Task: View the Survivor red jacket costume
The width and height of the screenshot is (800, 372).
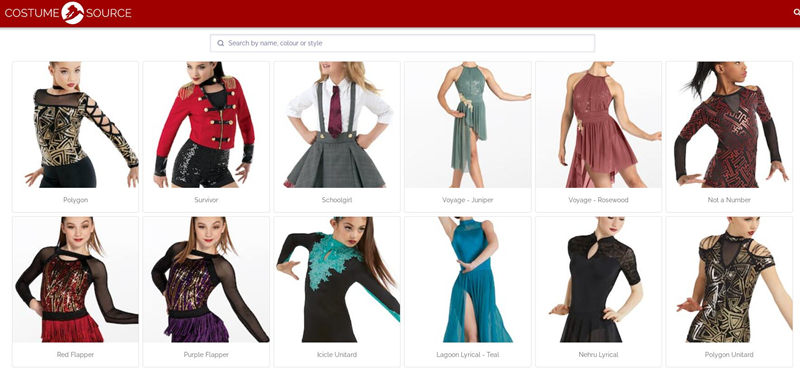Action: click(206, 125)
